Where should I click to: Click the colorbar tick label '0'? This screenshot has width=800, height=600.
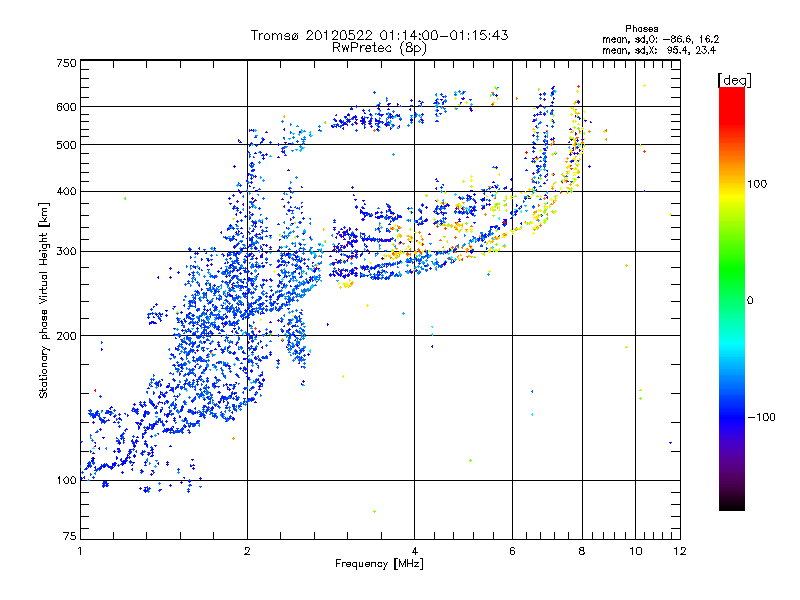click(x=750, y=301)
